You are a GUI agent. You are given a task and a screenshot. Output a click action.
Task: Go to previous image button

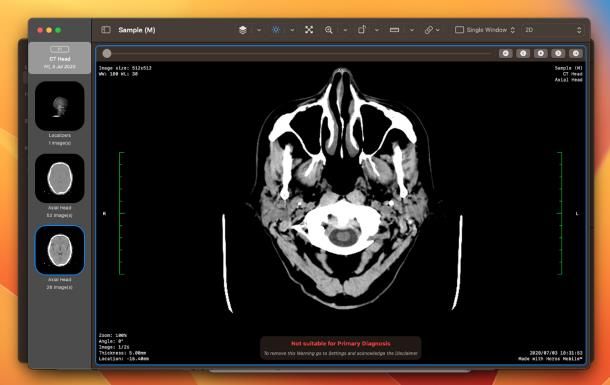pos(523,53)
